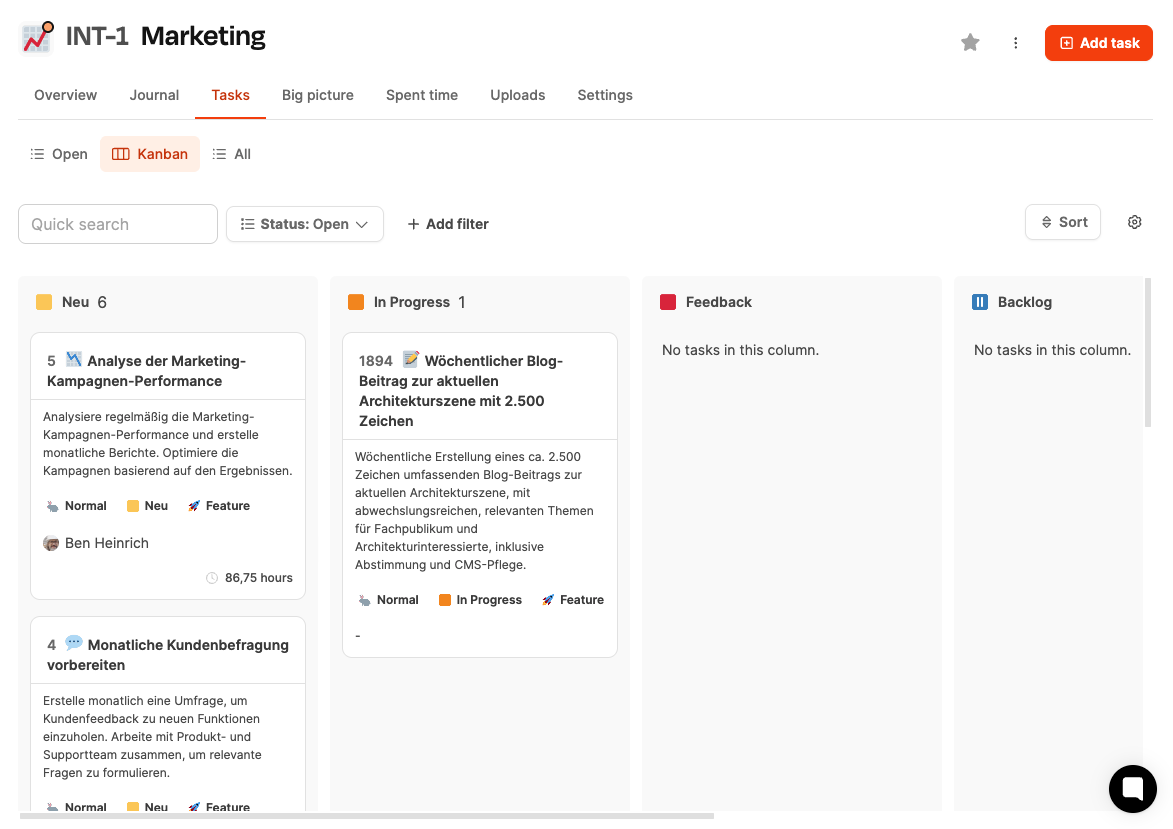
Task: Open task Analyse der Marketing-Kampagnen-Performance
Action: coord(166,370)
